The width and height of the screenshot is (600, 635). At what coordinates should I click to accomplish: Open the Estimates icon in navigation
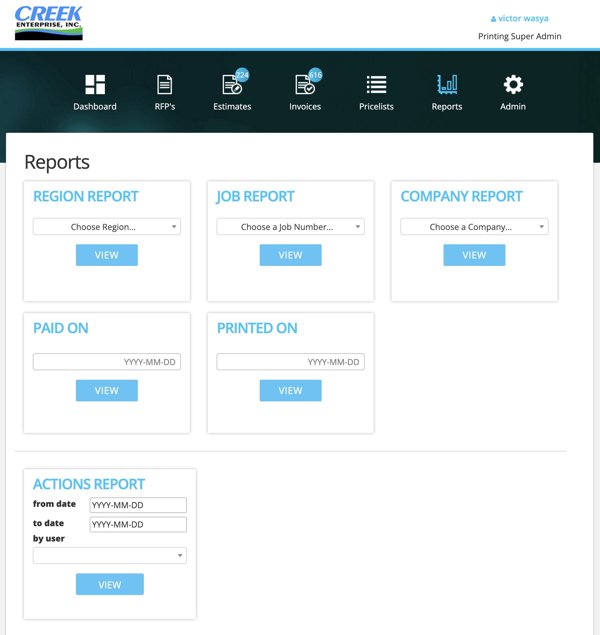tap(232, 86)
